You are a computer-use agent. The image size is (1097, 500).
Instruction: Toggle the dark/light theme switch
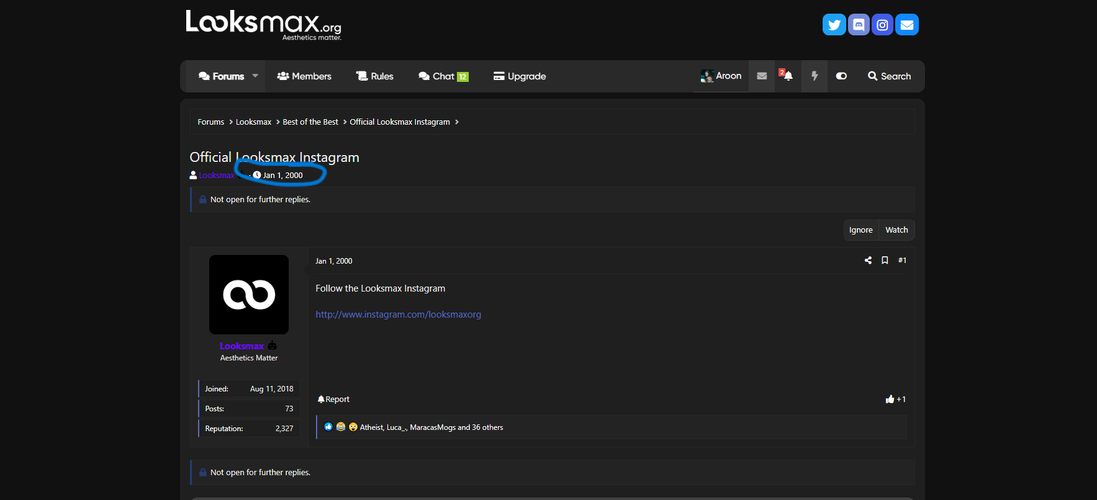(x=841, y=76)
